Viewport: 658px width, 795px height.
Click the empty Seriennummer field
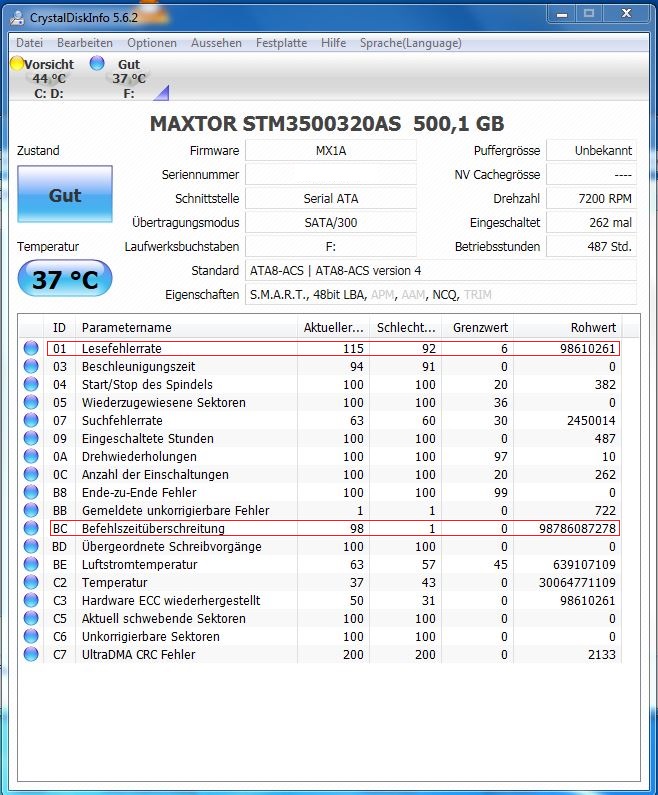coord(331,174)
